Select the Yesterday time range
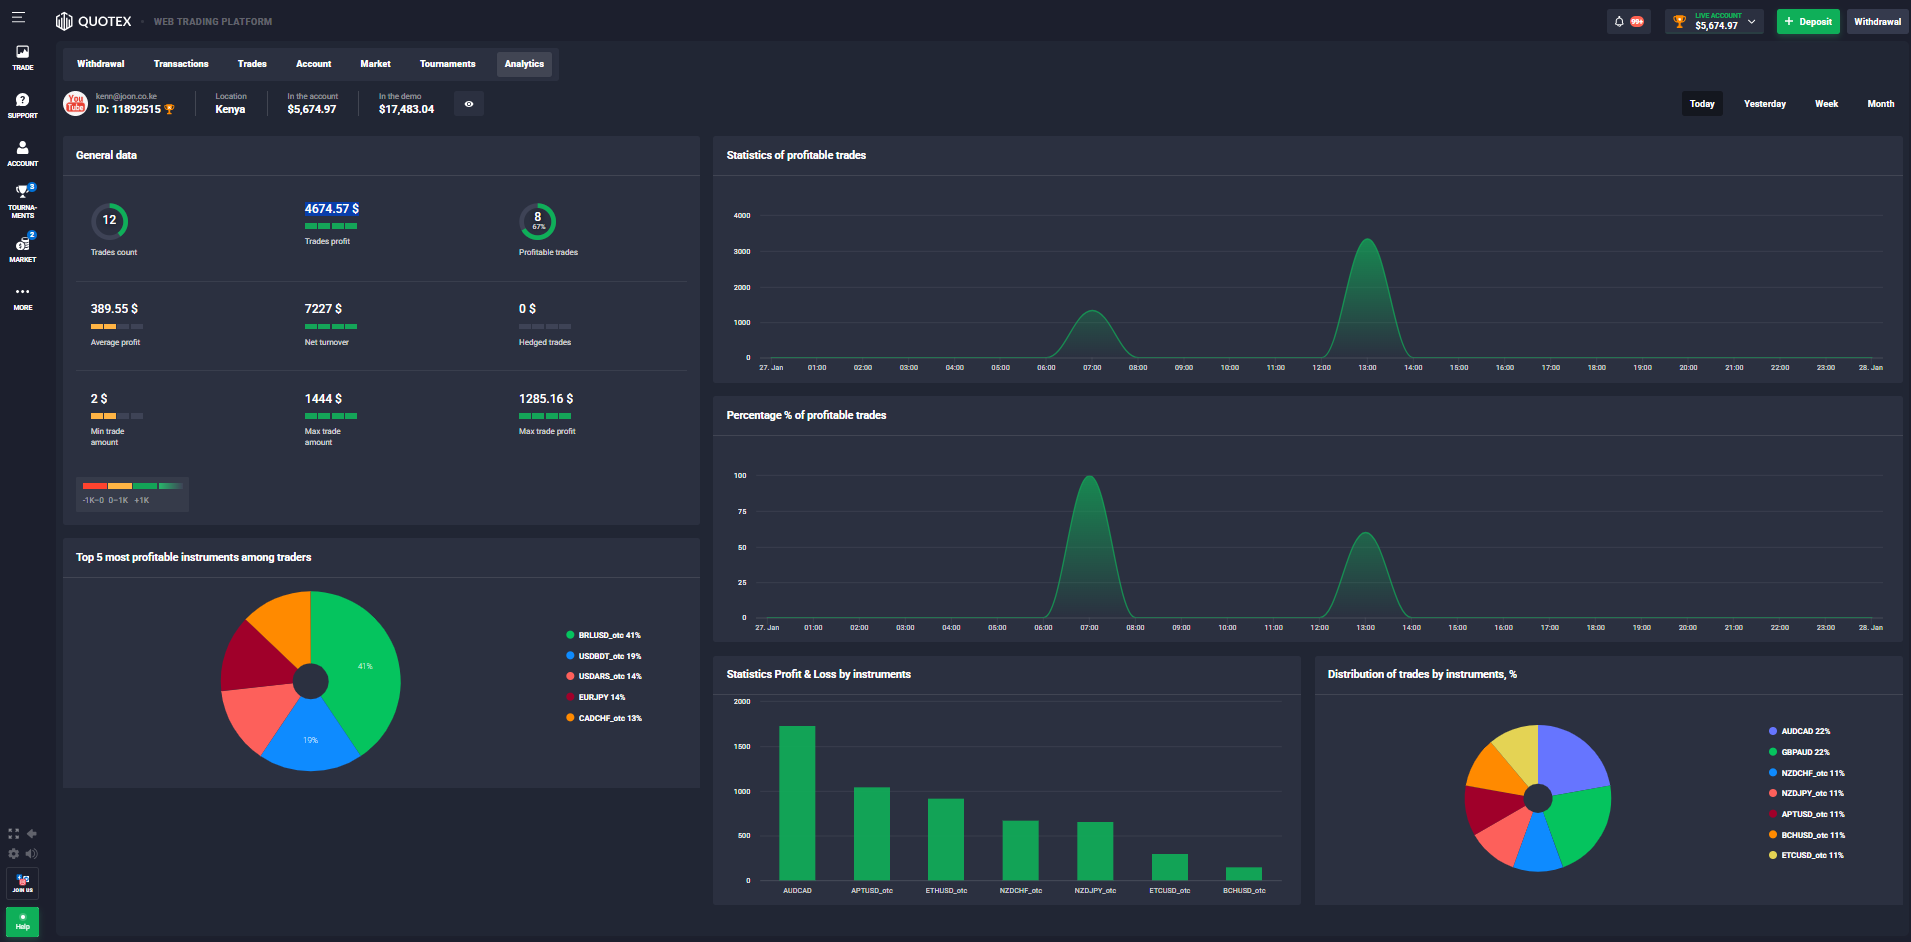 [x=1764, y=104]
